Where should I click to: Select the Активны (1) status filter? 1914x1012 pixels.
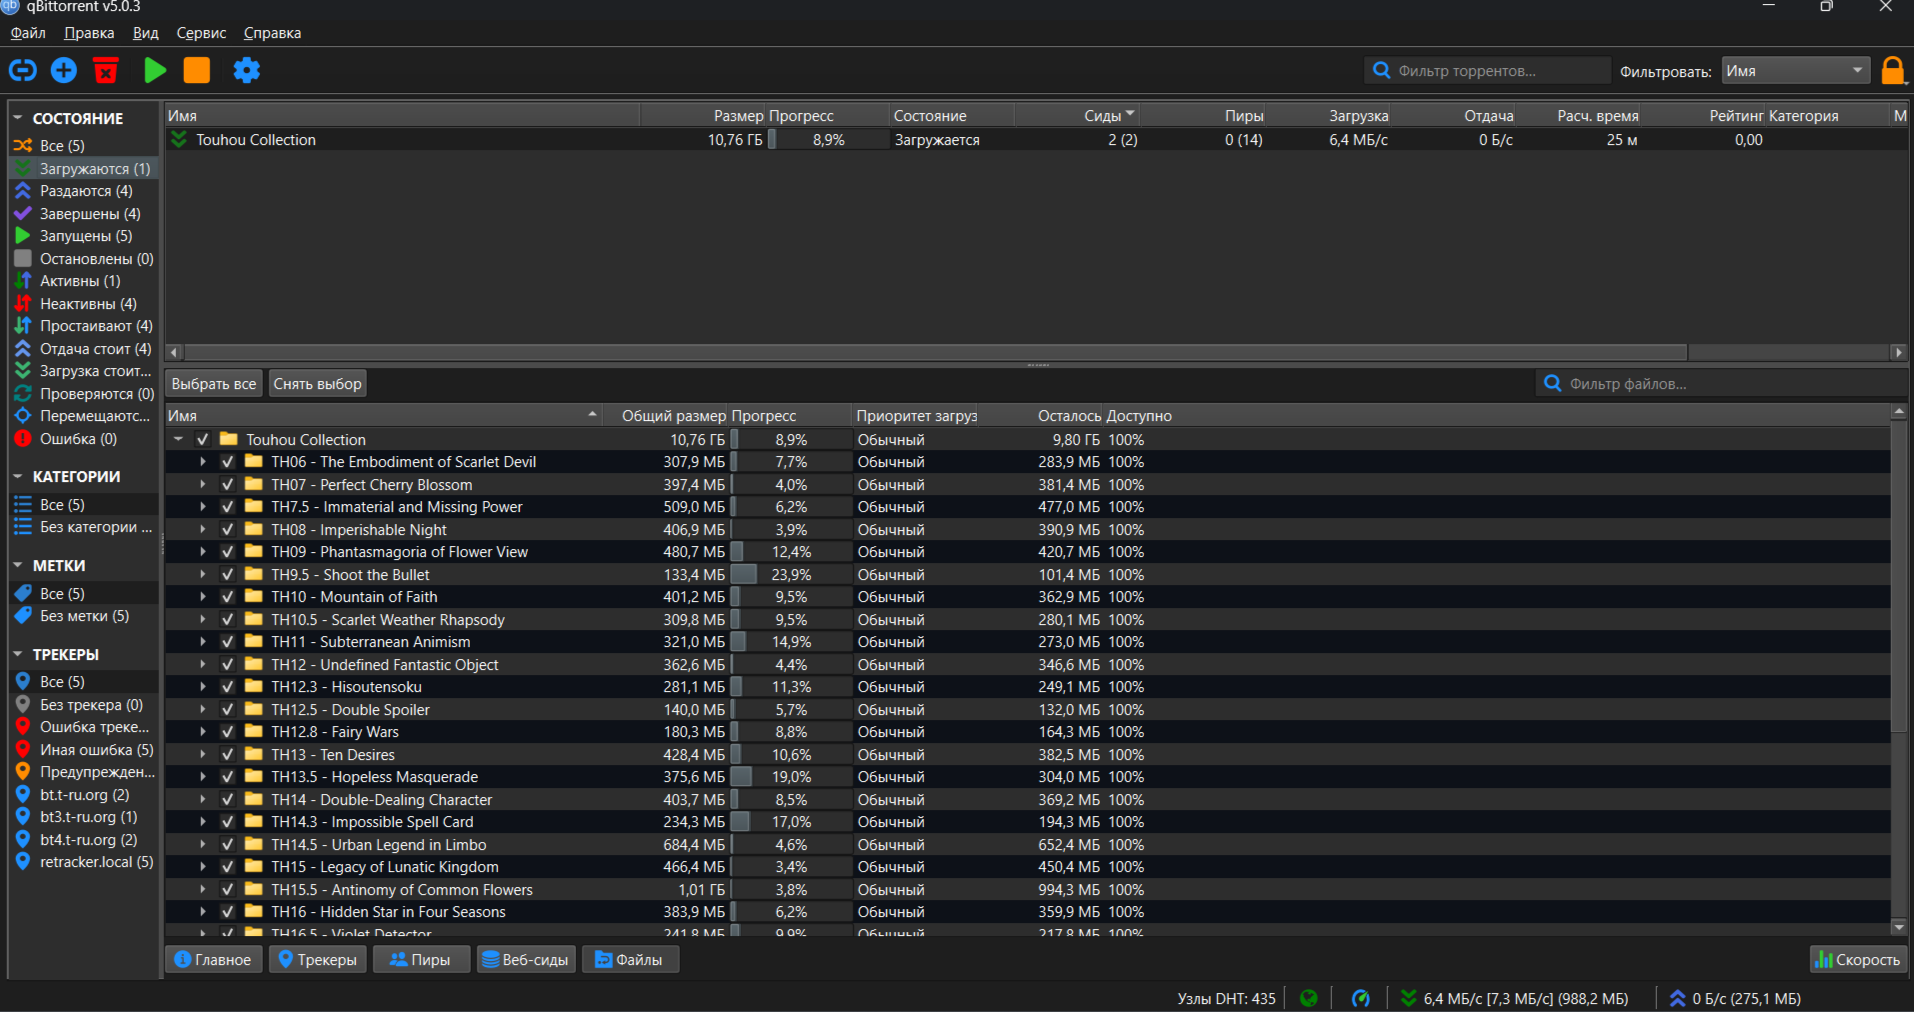(x=84, y=281)
